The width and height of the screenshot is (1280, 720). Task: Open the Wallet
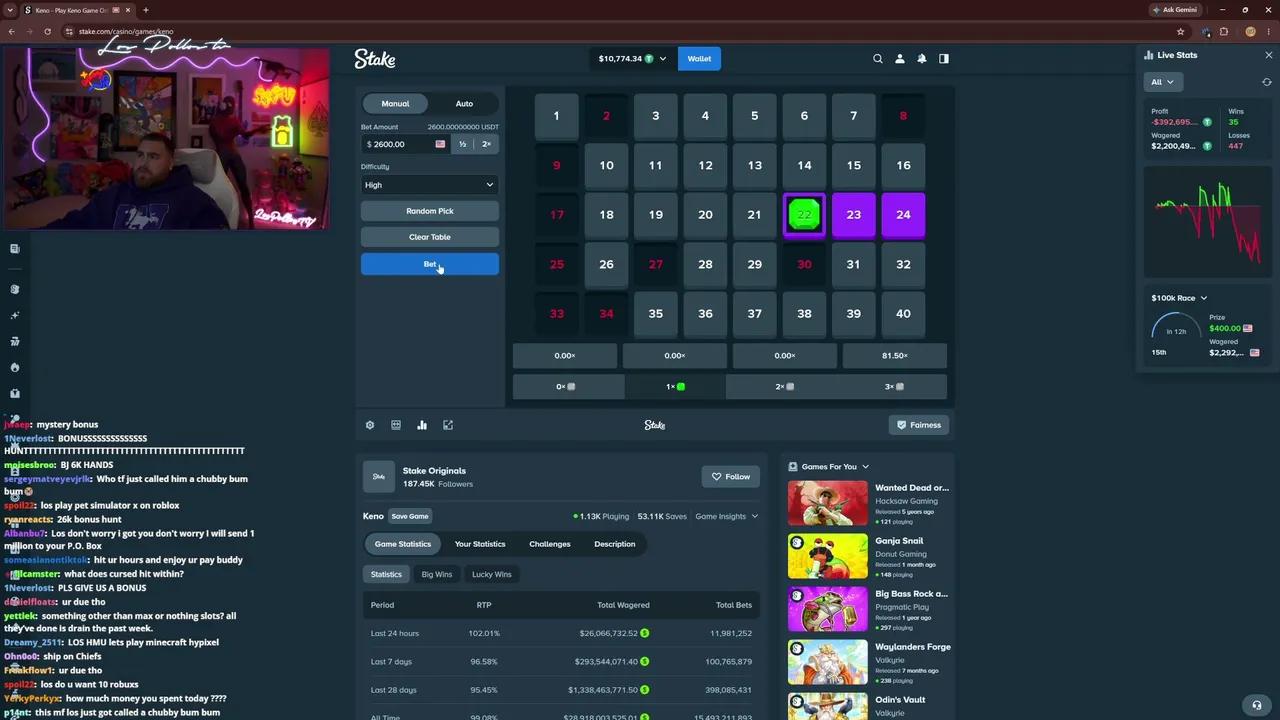pyautogui.click(x=700, y=59)
